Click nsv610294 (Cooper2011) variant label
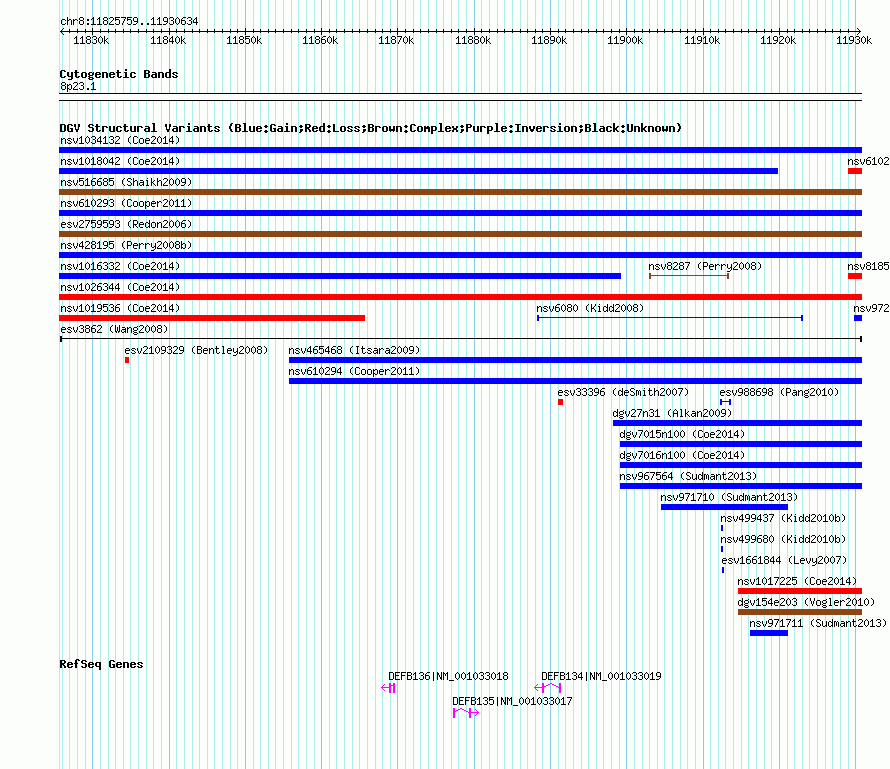The width and height of the screenshot is (890, 769). pos(354,371)
